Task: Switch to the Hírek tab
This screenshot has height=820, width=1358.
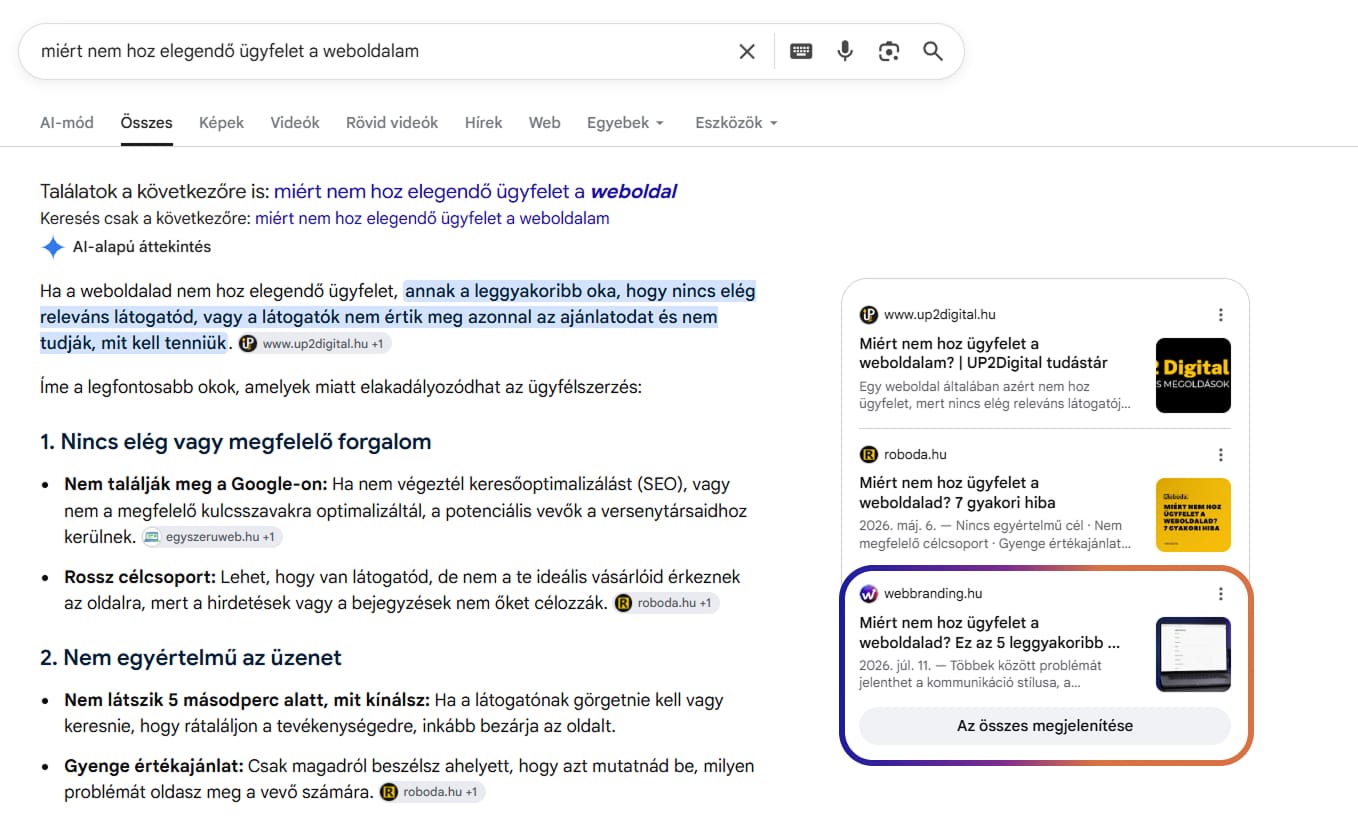Action: pyautogui.click(x=484, y=123)
